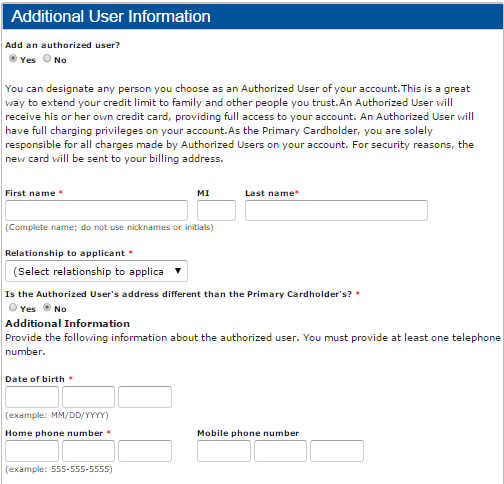Click the mobile phone last four digits box
504x484 pixels.
tap(337, 451)
